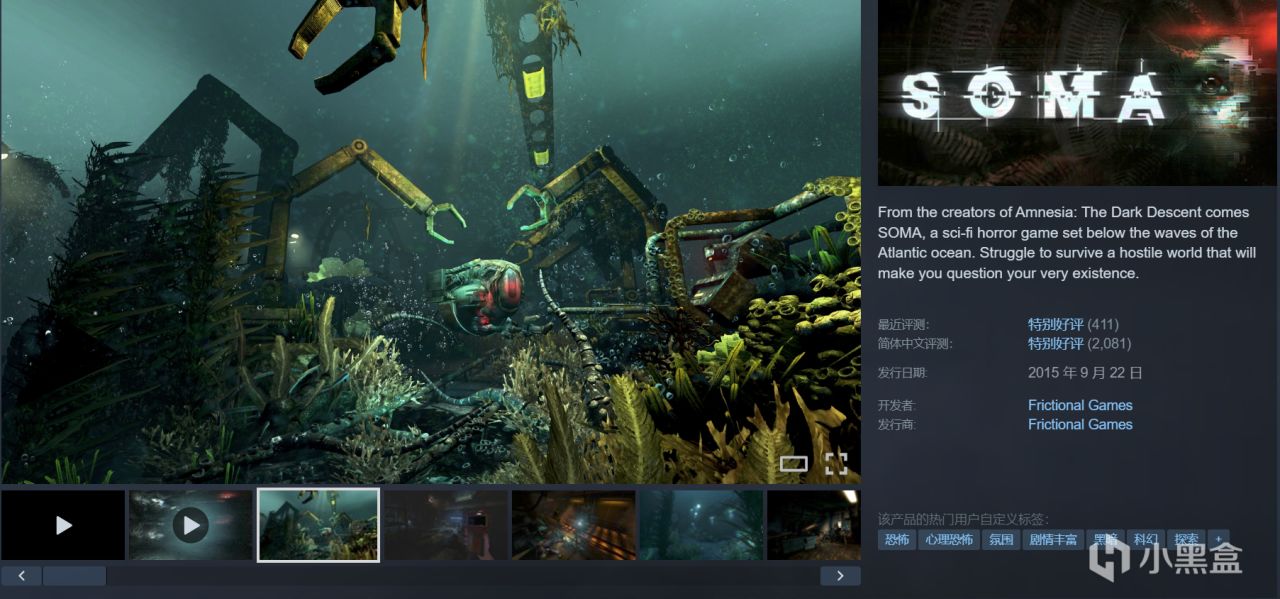Click the thumbnail strip scrollbar handle
The width and height of the screenshot is (1280, 599).
(74, 576)
